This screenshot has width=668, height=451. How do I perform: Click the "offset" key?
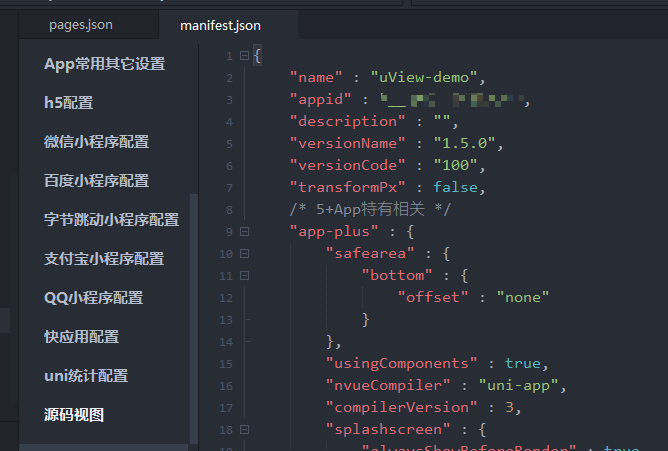click(433, 298)
